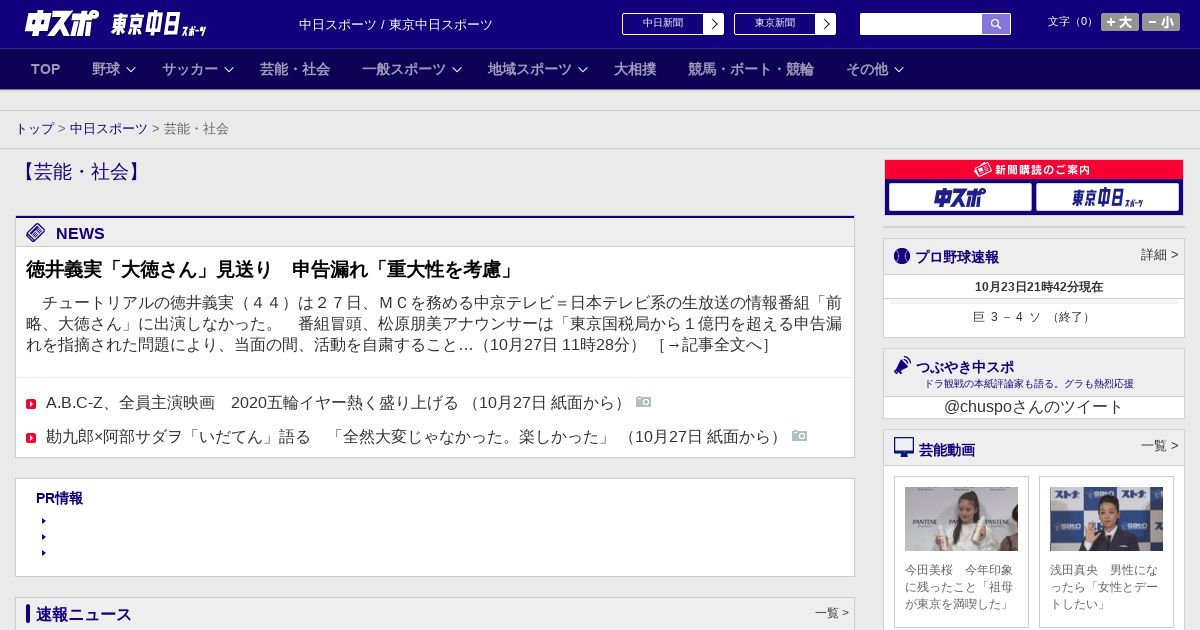Screen dimensions: 1200x630
Task: Click トップ breadcrumb link
Action: click(34, 129)
